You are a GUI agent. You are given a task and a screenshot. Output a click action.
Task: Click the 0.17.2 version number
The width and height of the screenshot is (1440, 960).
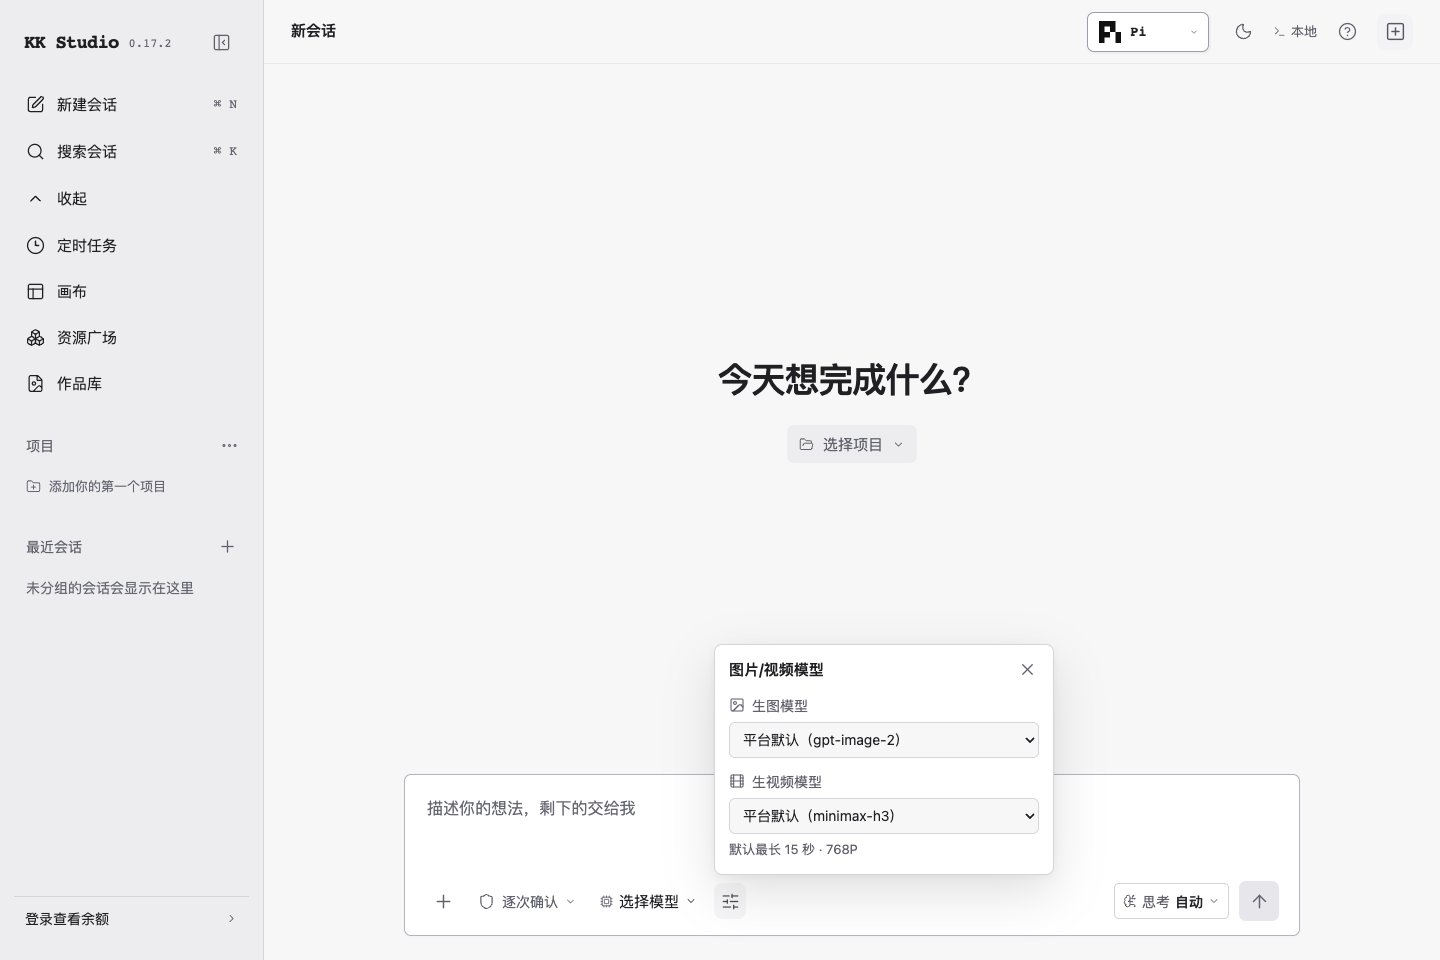pyautogui.click(x=150, y=44)
